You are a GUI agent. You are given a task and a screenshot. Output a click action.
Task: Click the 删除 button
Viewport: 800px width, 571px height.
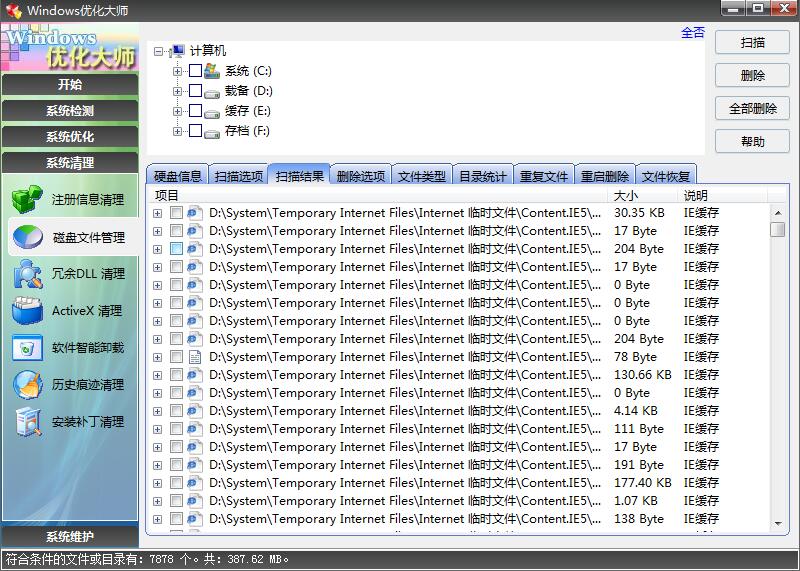[x=753, y=76]
